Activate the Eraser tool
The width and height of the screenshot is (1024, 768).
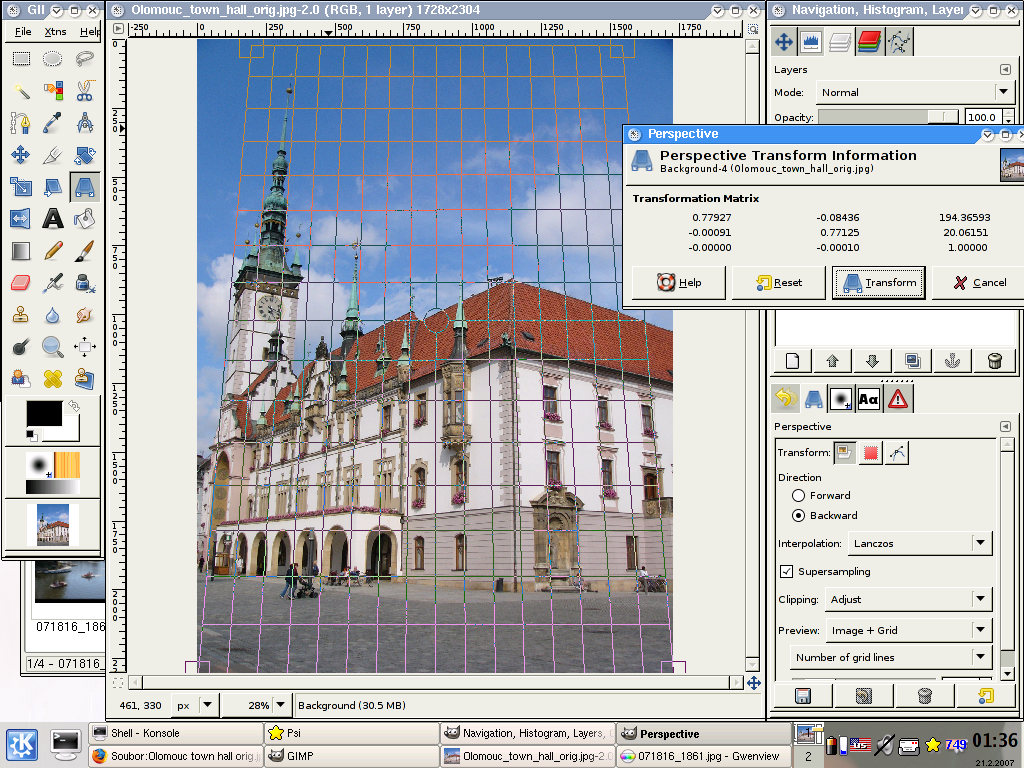pyautogui.click(x=20, y=283)
